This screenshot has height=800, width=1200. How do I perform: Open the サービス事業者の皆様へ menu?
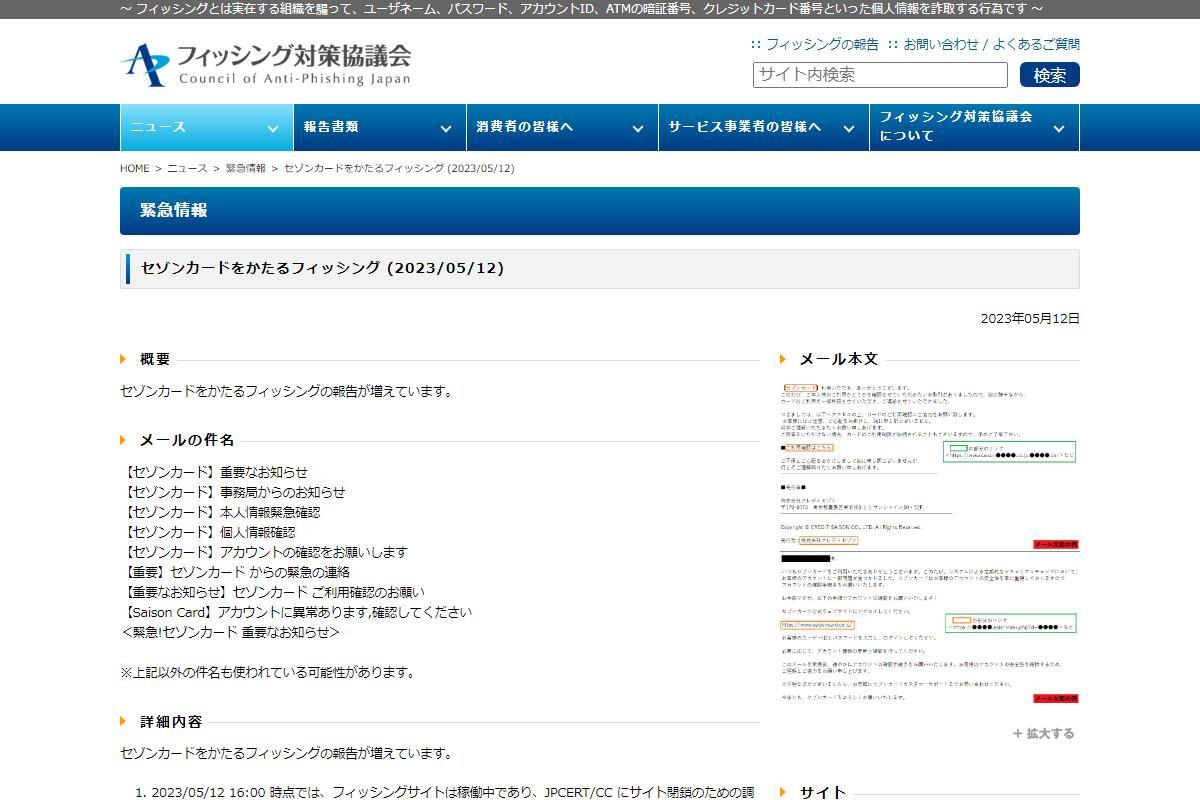click(764, 127)
